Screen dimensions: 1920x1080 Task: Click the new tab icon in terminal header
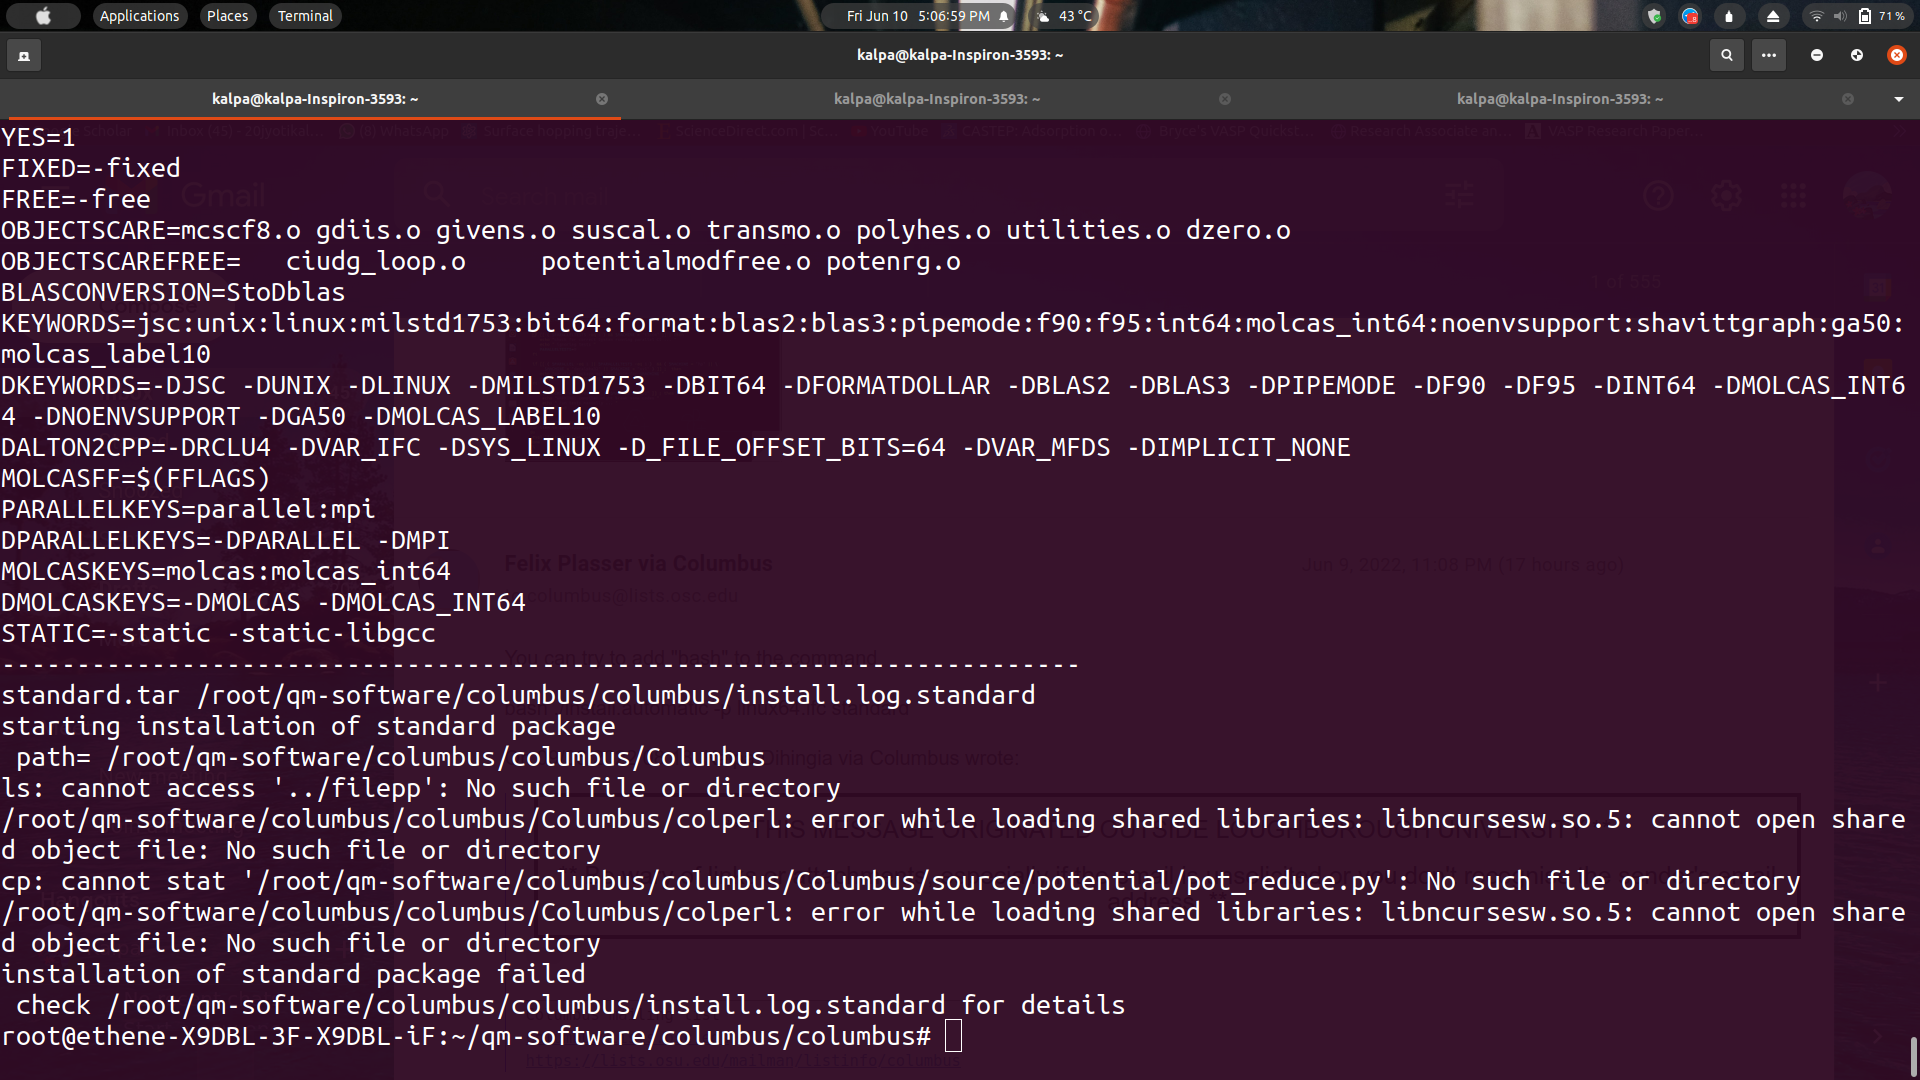24,55
